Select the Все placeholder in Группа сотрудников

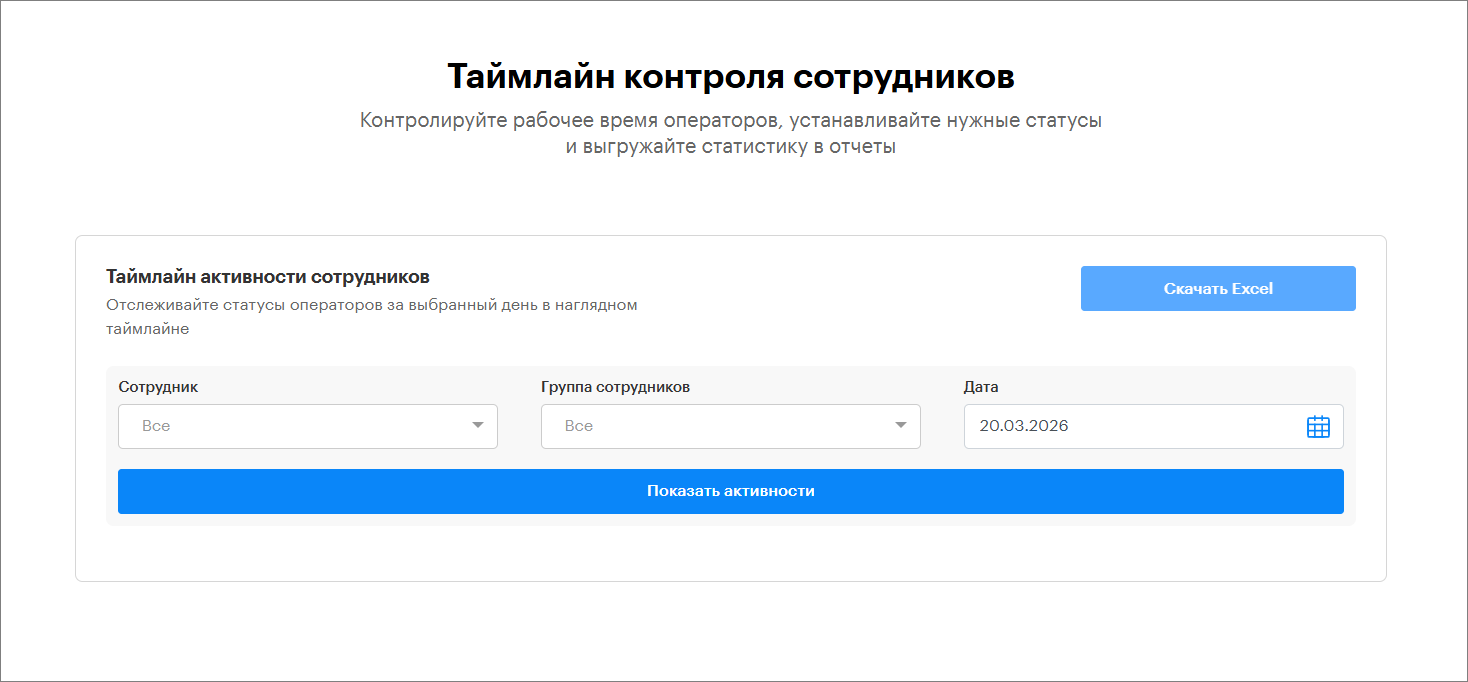click(x=579, y=427)
